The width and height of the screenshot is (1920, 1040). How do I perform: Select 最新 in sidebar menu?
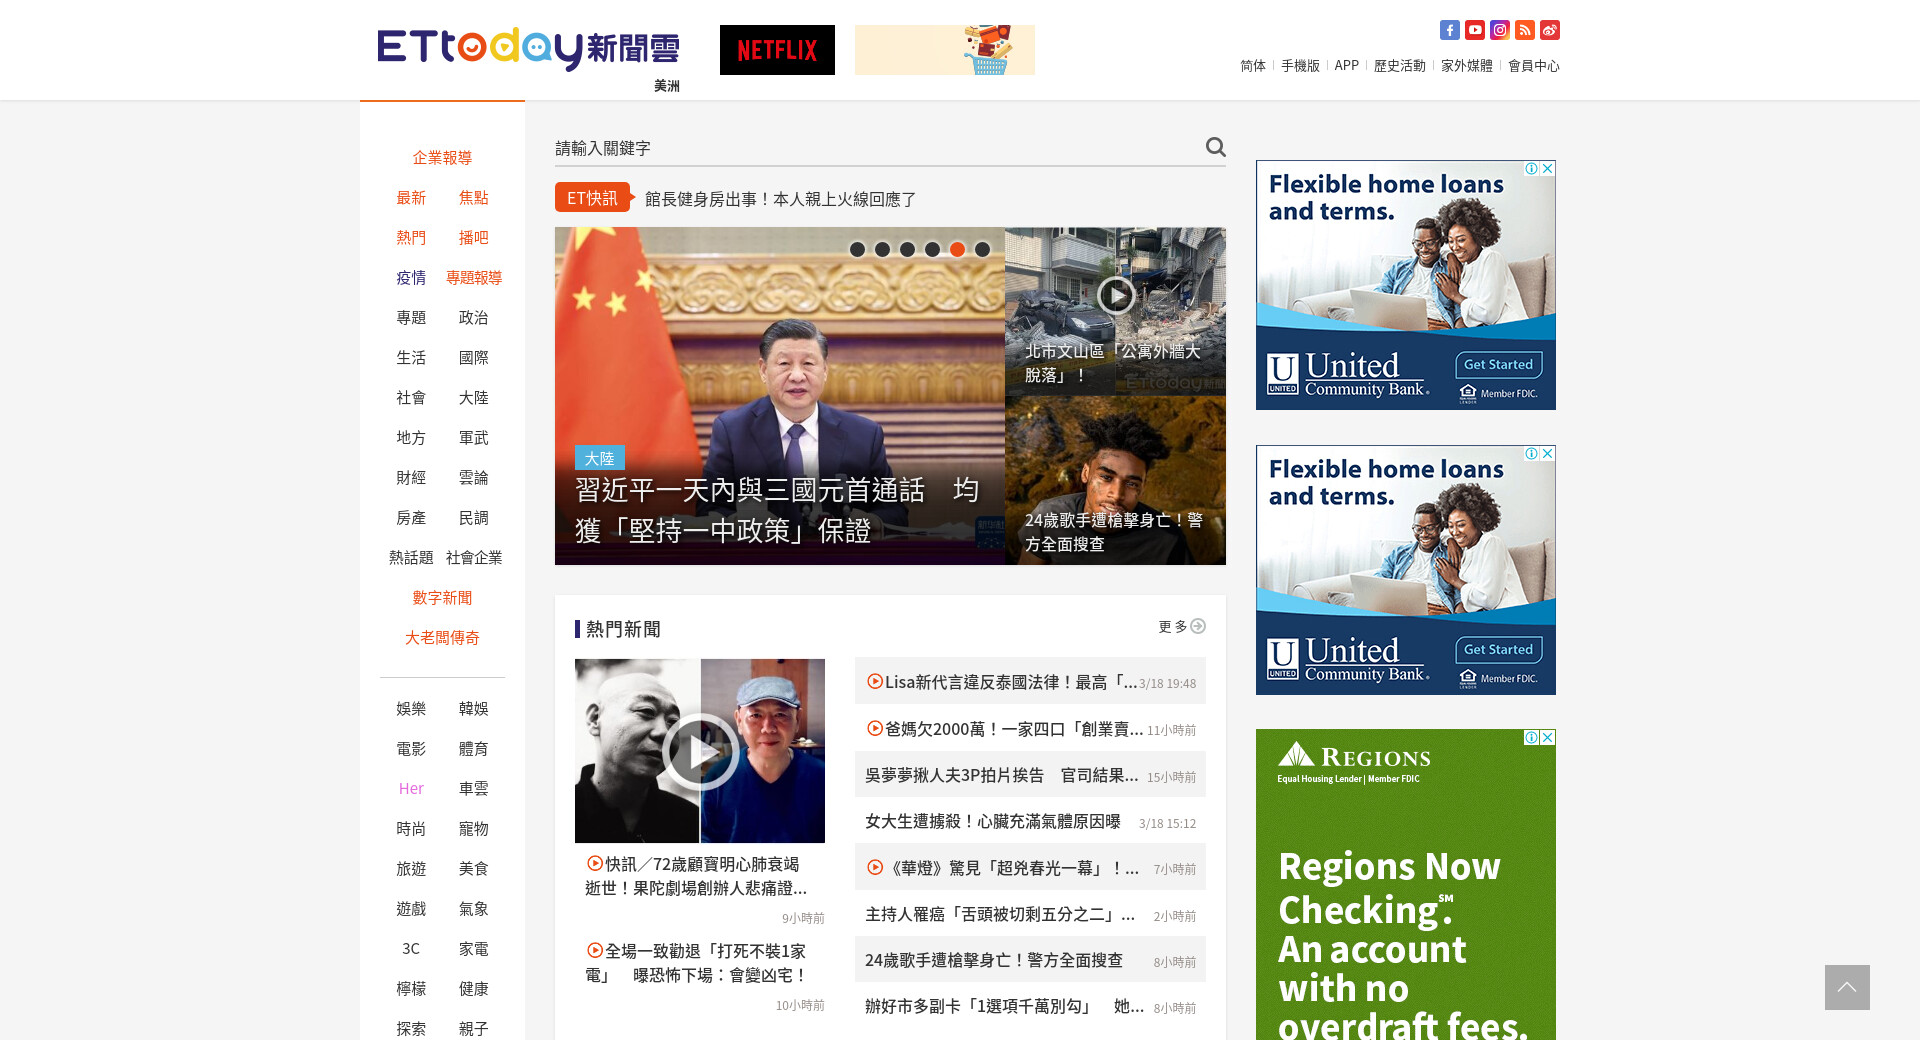pyautogui.click(x=411, y=198)
